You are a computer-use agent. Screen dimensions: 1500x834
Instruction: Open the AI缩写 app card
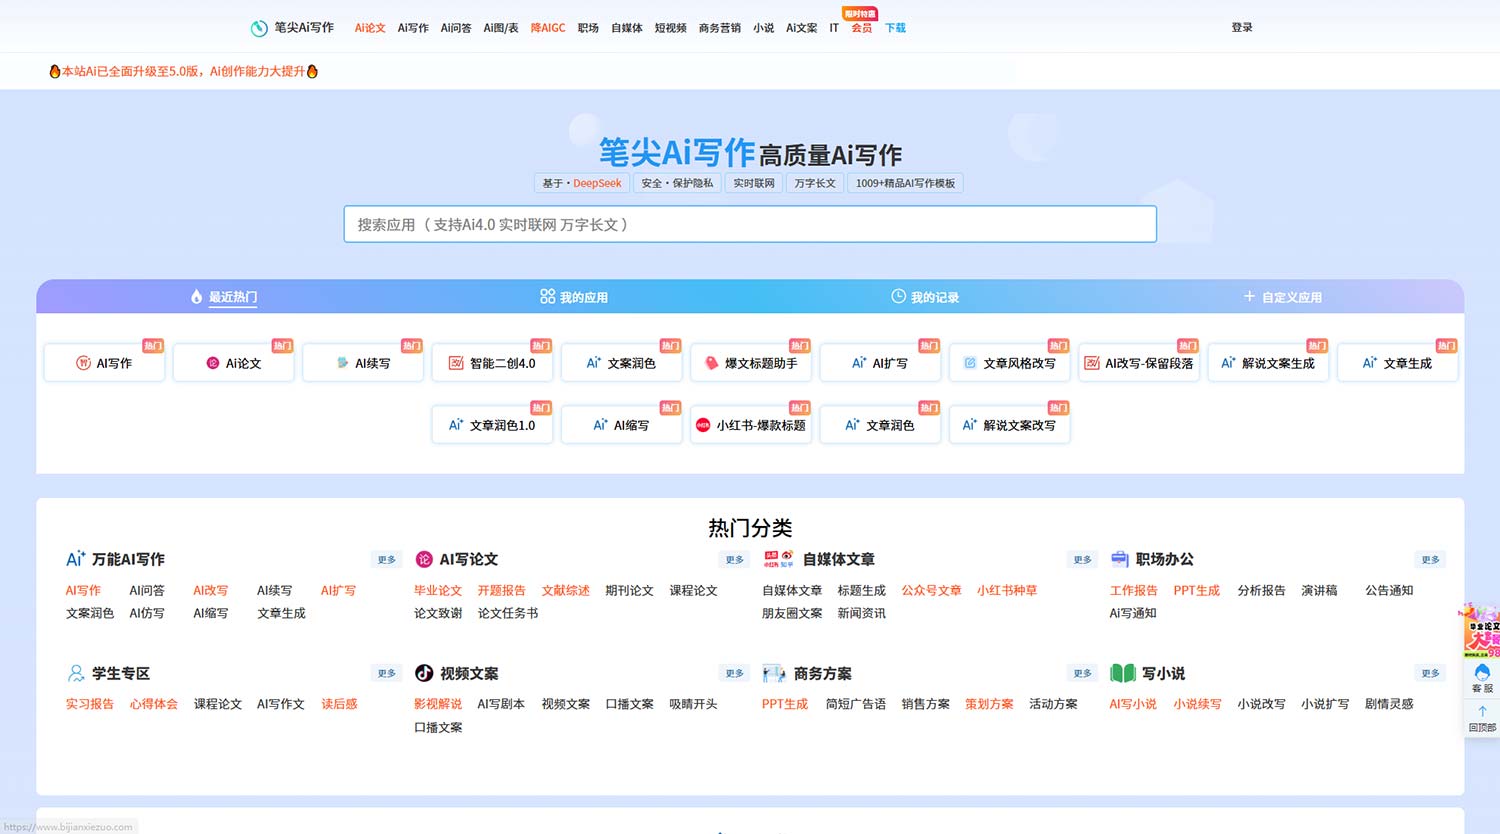point(622,425)
